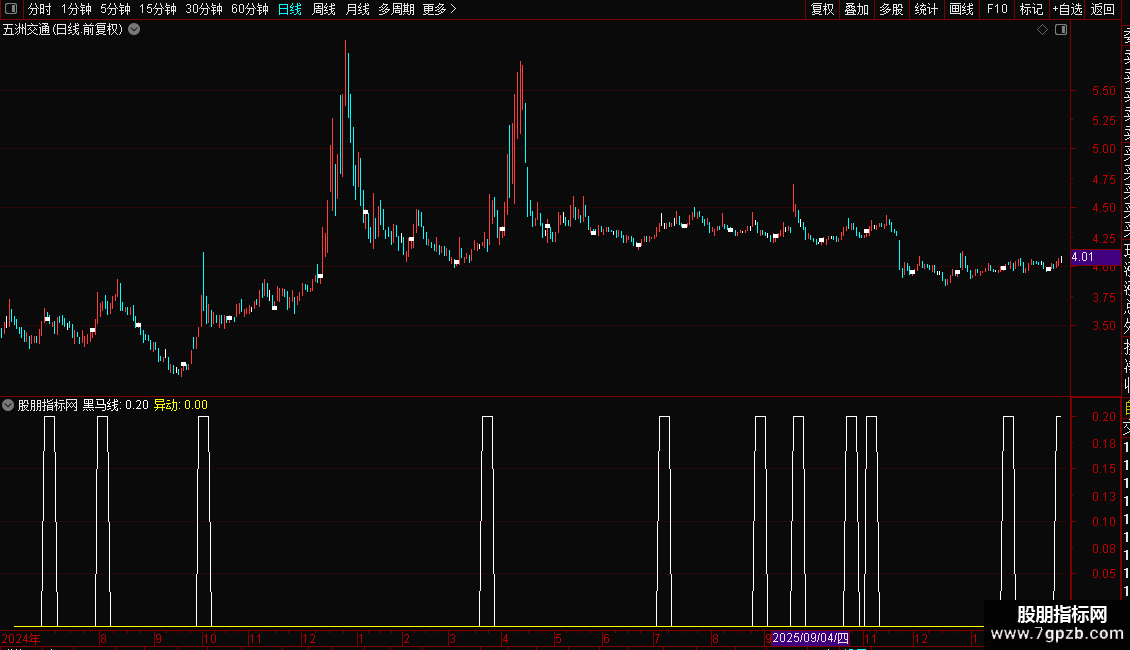Click the 0.05 indicator axis label

click(1103, 574)
